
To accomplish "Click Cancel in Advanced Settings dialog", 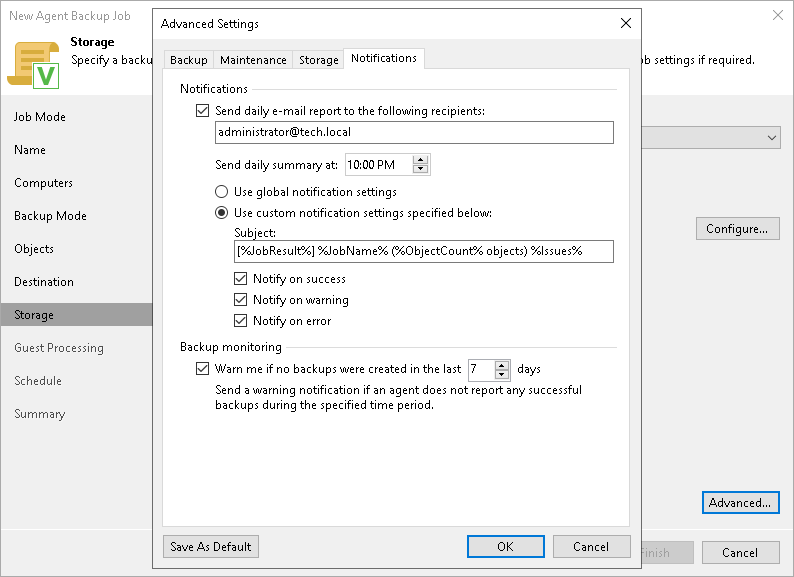I will [591, 547].
